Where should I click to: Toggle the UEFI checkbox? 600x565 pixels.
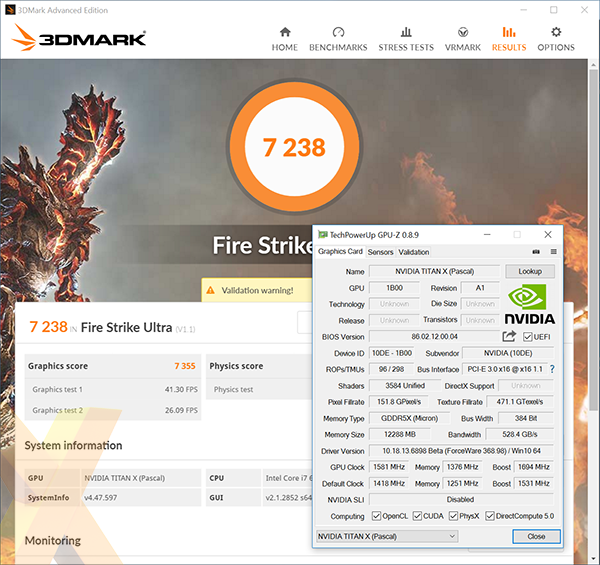[x=528, y=337]
